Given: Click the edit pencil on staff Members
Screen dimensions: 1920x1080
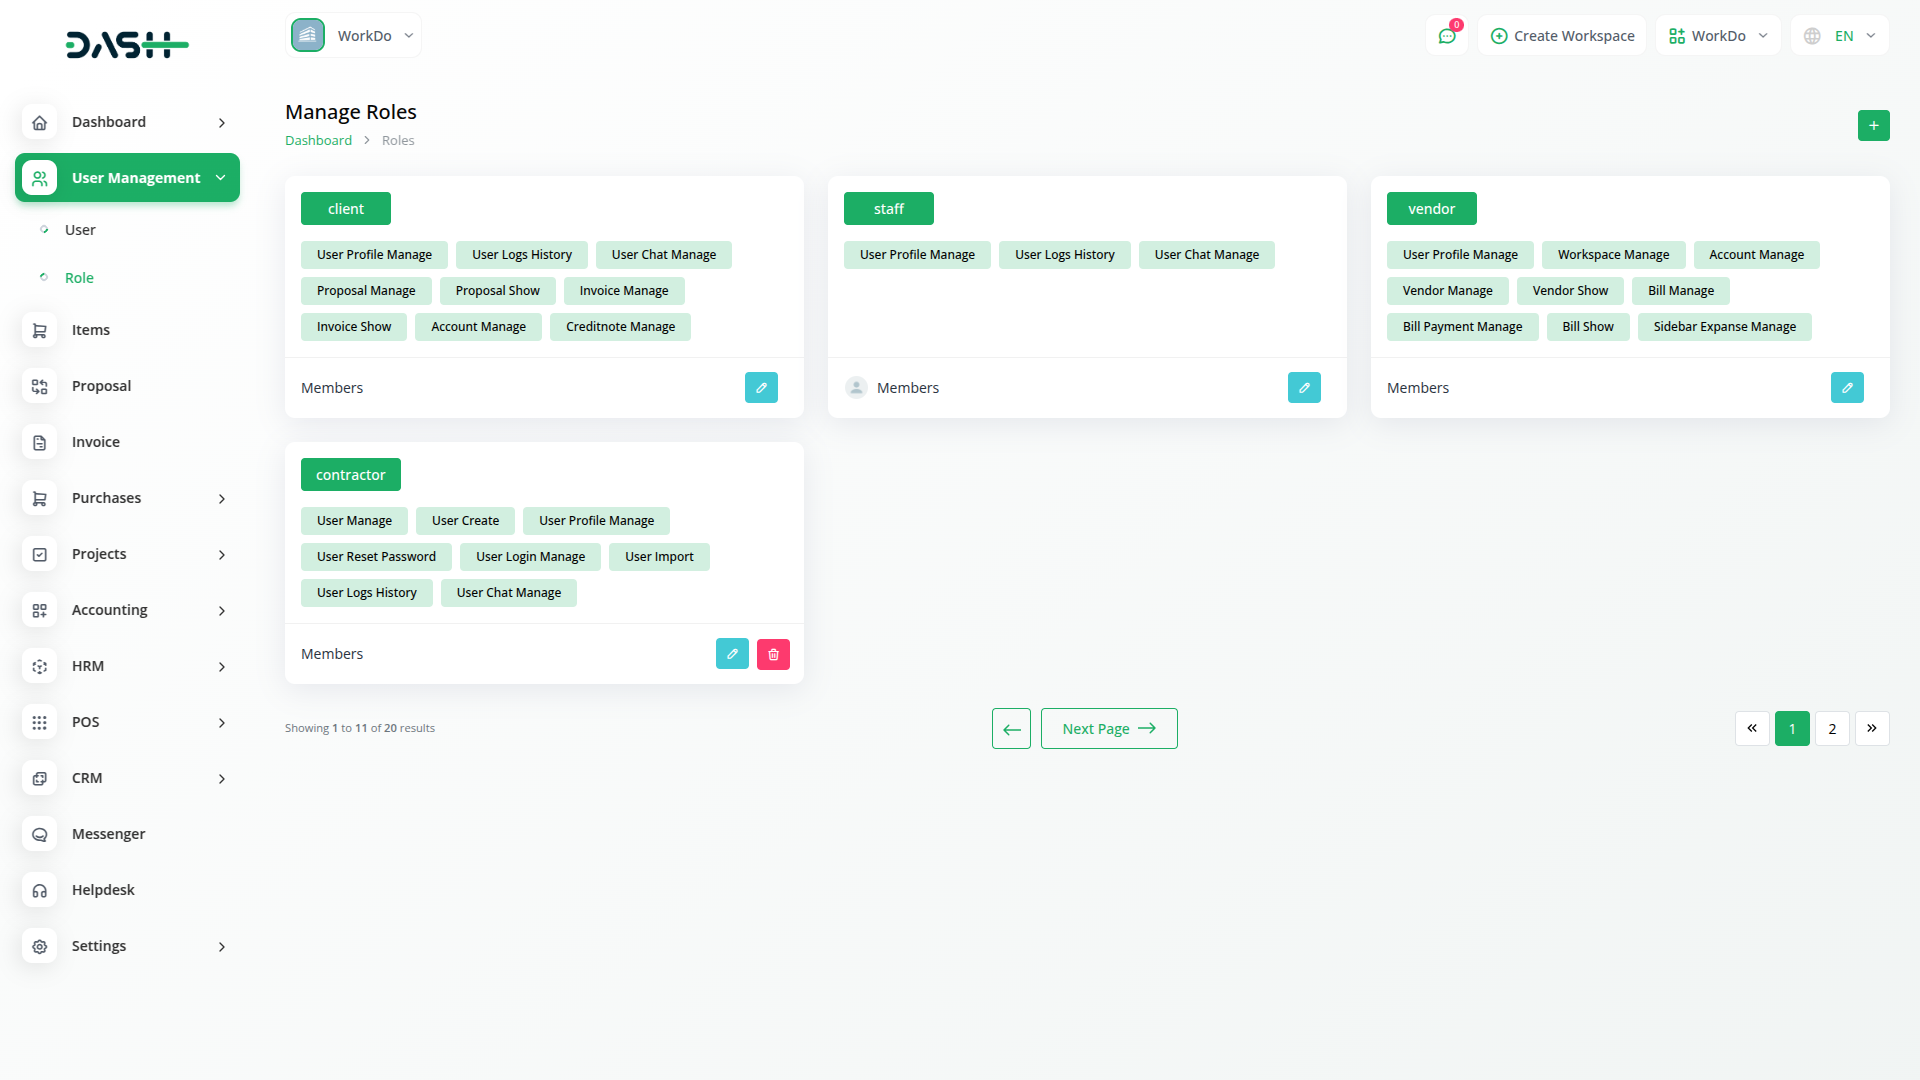Looking at the screenshot, I should 1304,388.
